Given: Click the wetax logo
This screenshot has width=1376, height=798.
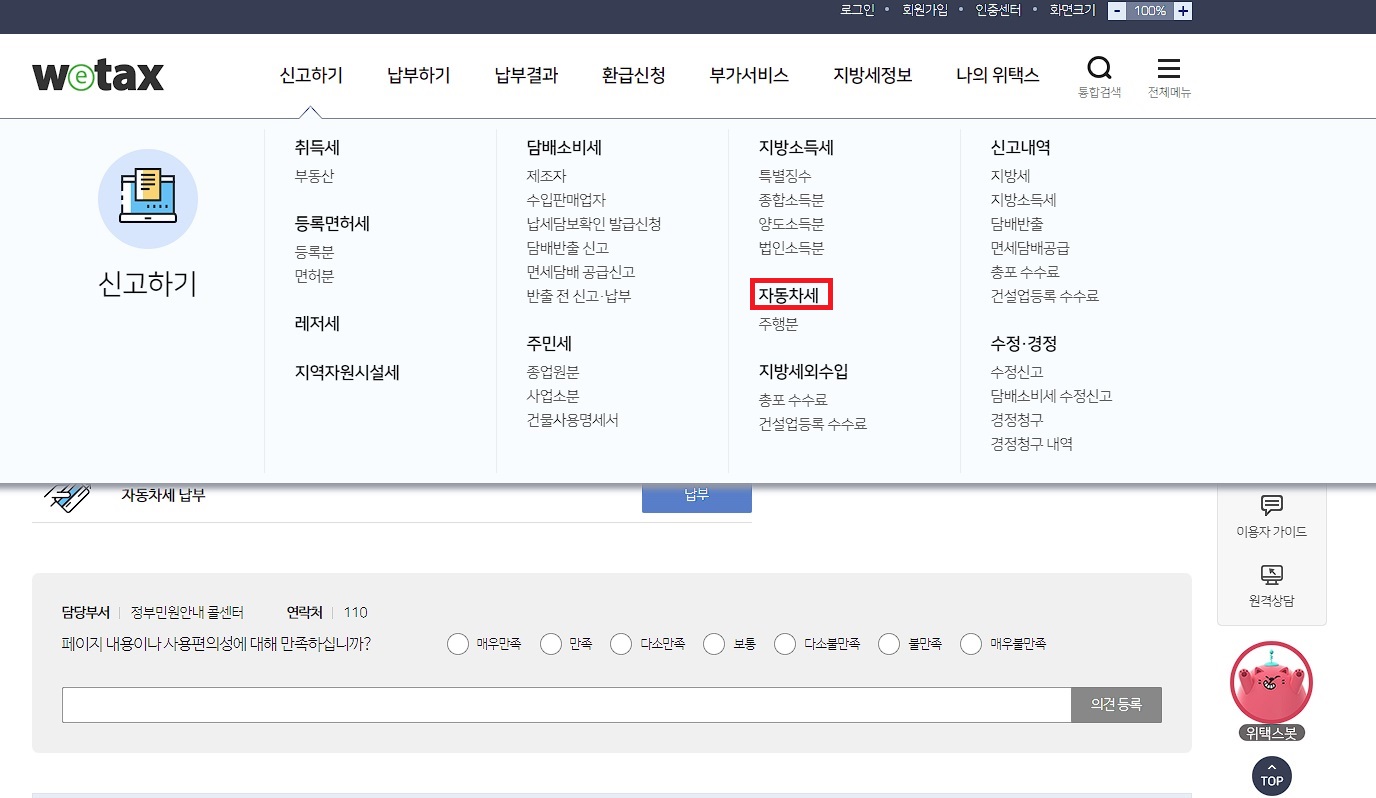Looking at the screenshot, I should tap(97, 75).
